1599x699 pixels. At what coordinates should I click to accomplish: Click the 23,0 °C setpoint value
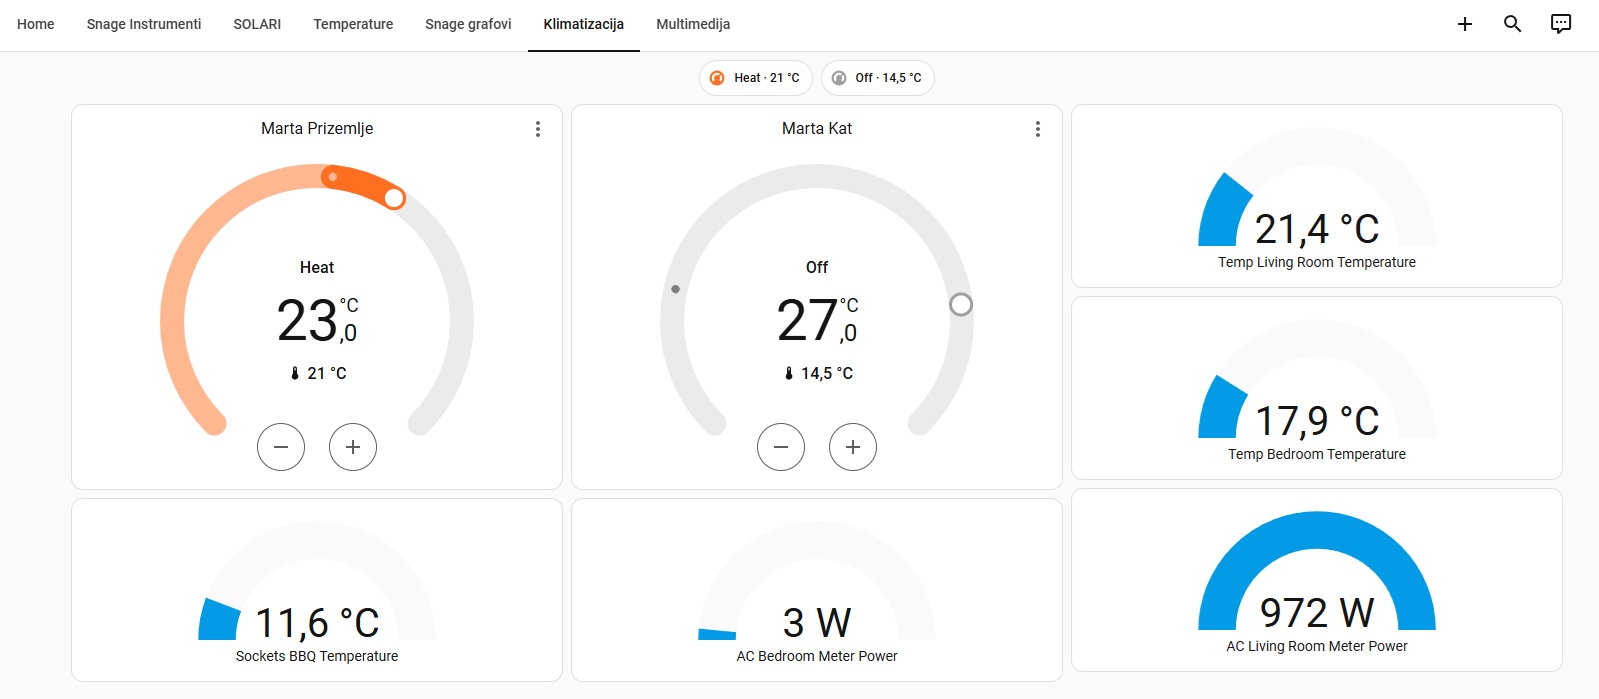[317, 320]
